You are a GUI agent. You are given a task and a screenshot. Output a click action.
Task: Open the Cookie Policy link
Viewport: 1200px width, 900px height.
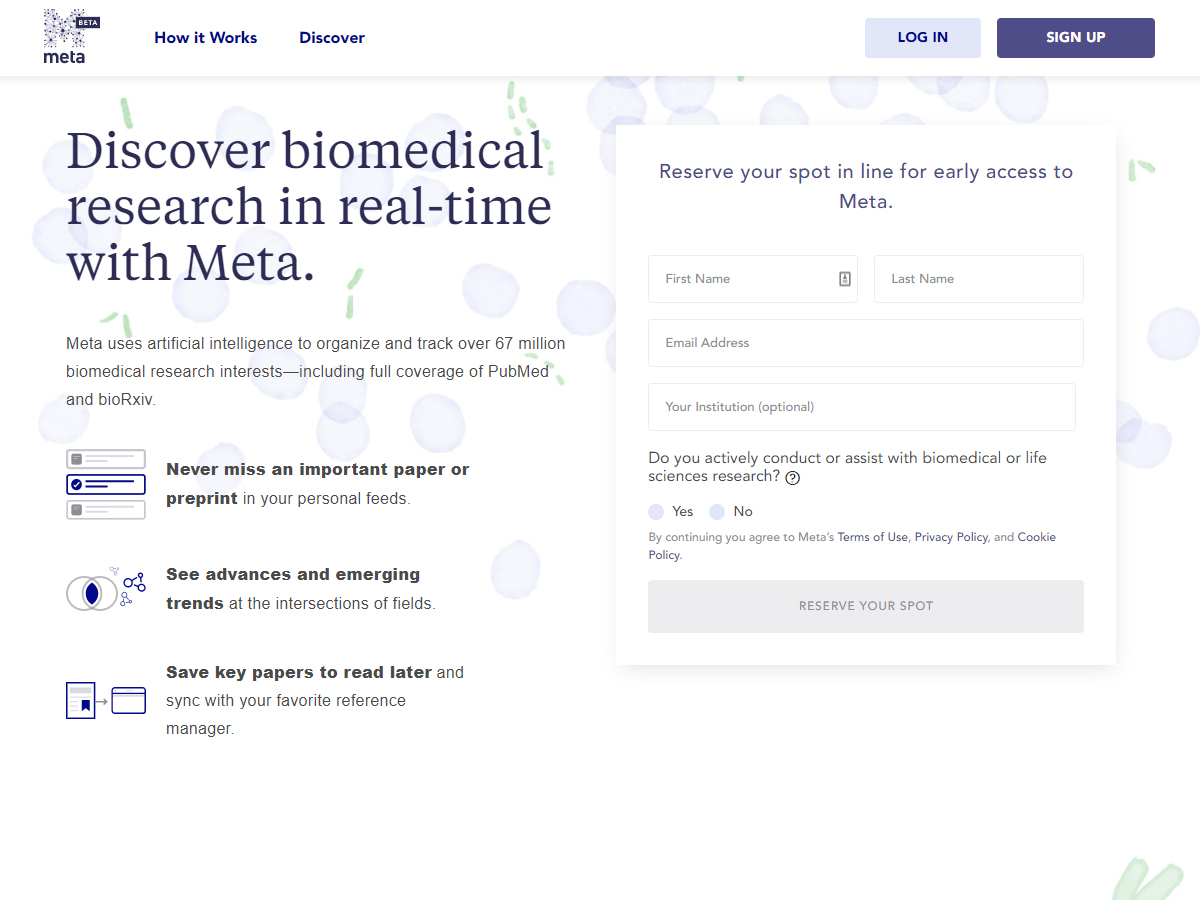click(x=1036, y=537)
